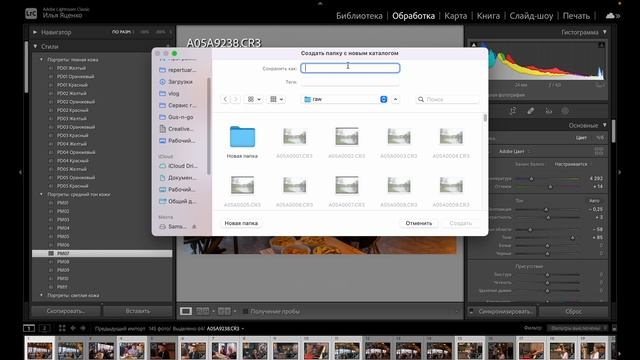640x360 pixels.
Task: Click Синхронизировать... button
Action: pyautogui.click(x=505, y=311)
